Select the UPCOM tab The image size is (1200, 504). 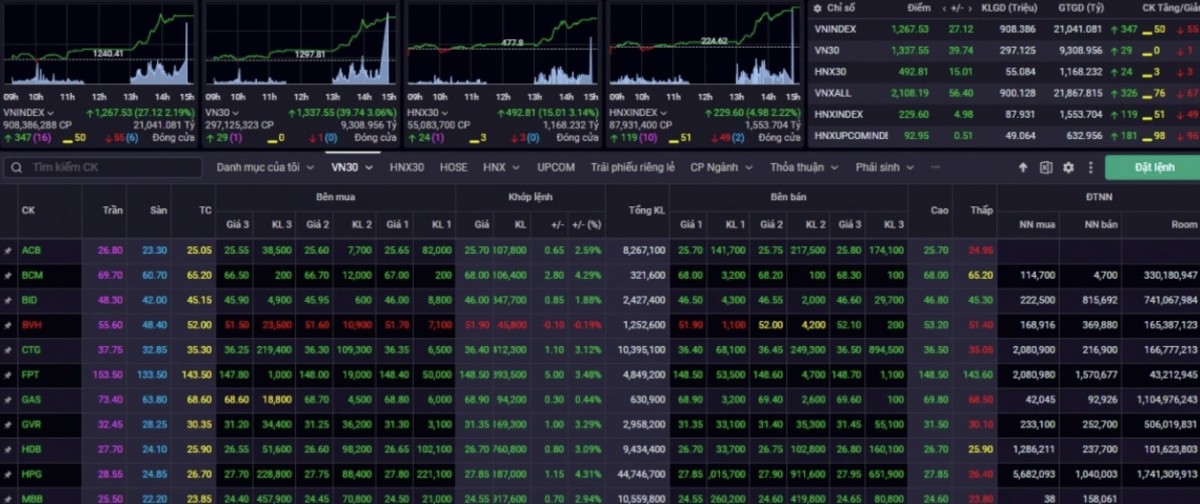555,168
